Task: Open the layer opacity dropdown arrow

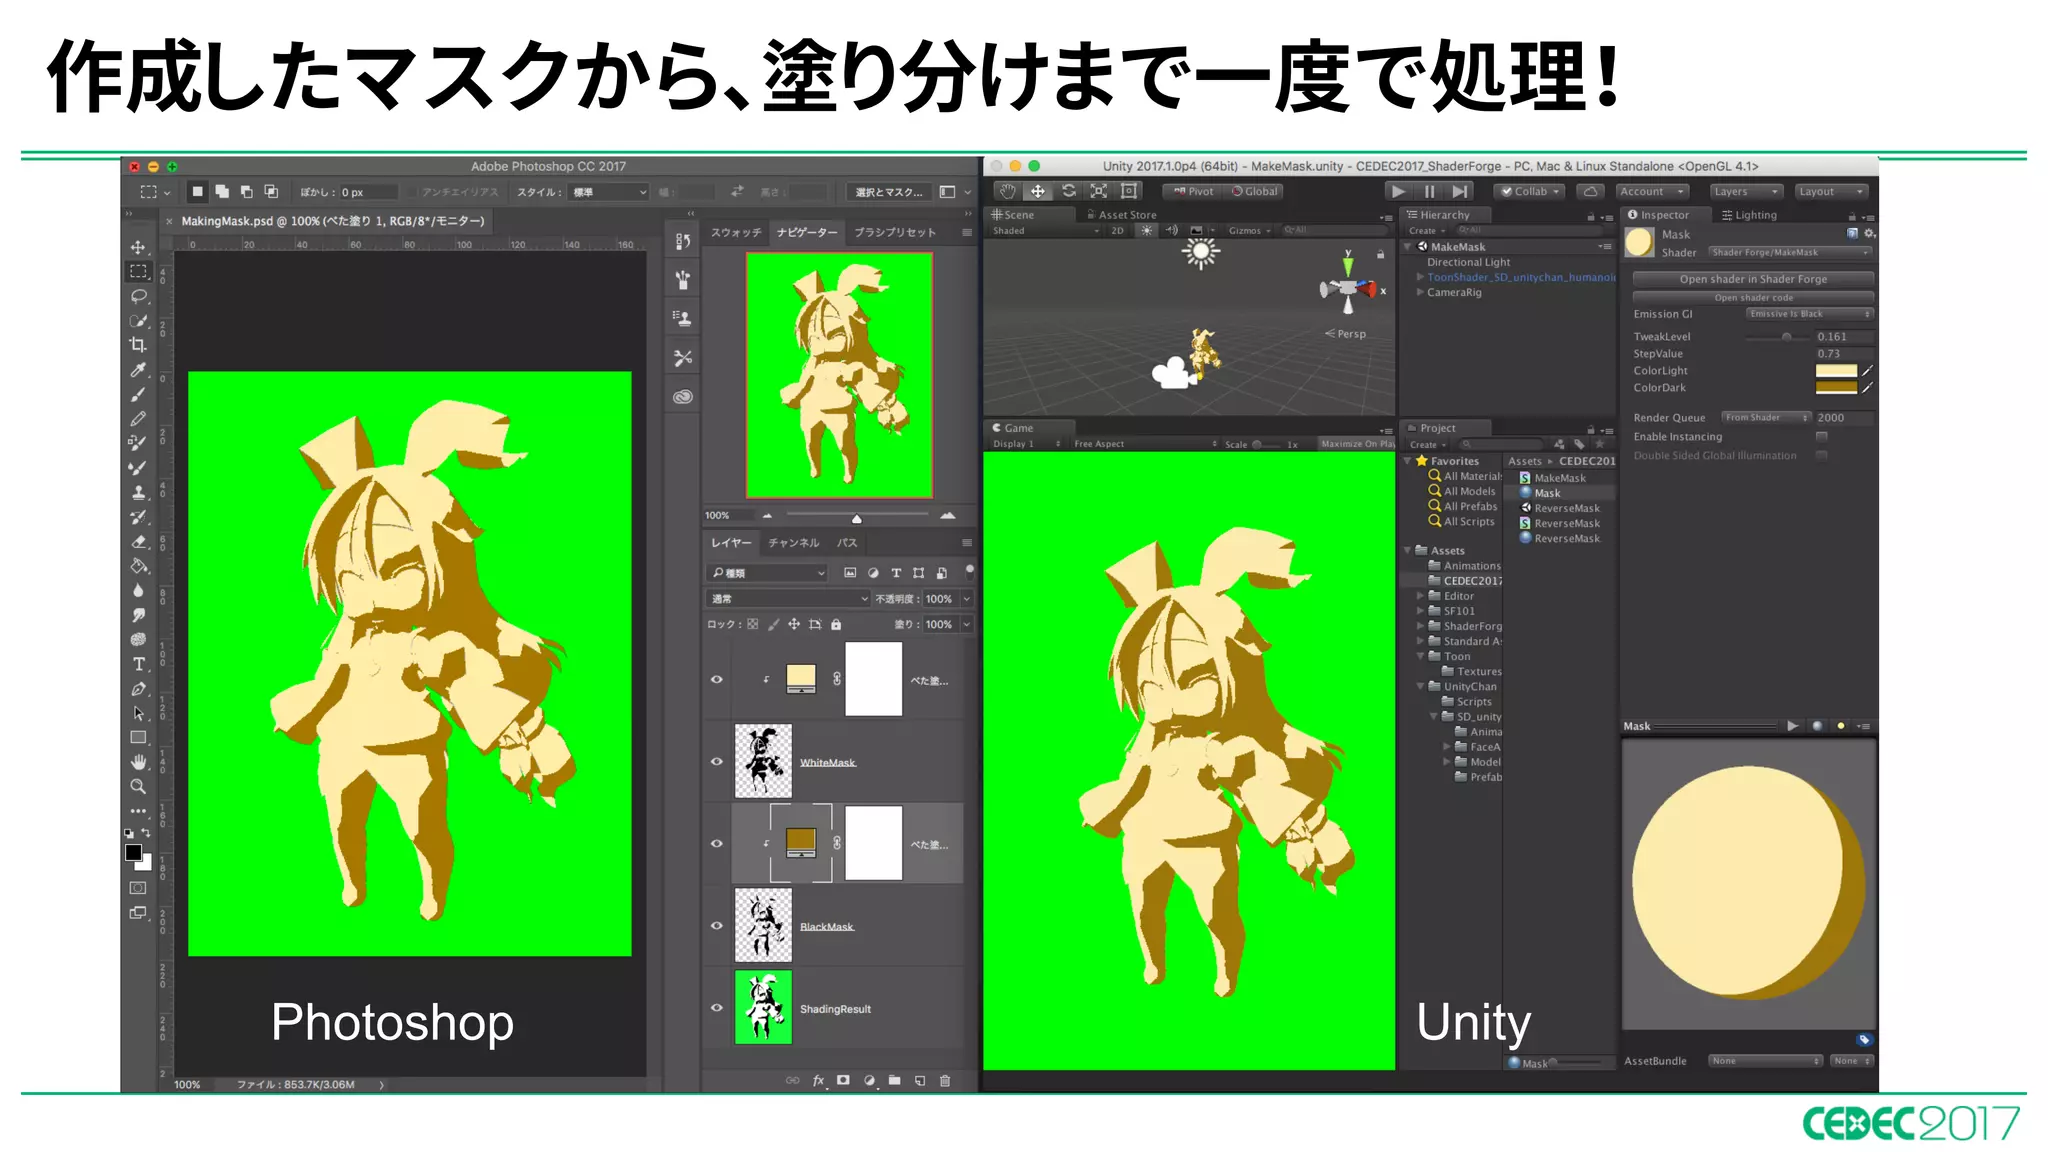Action: pos(966,599)
